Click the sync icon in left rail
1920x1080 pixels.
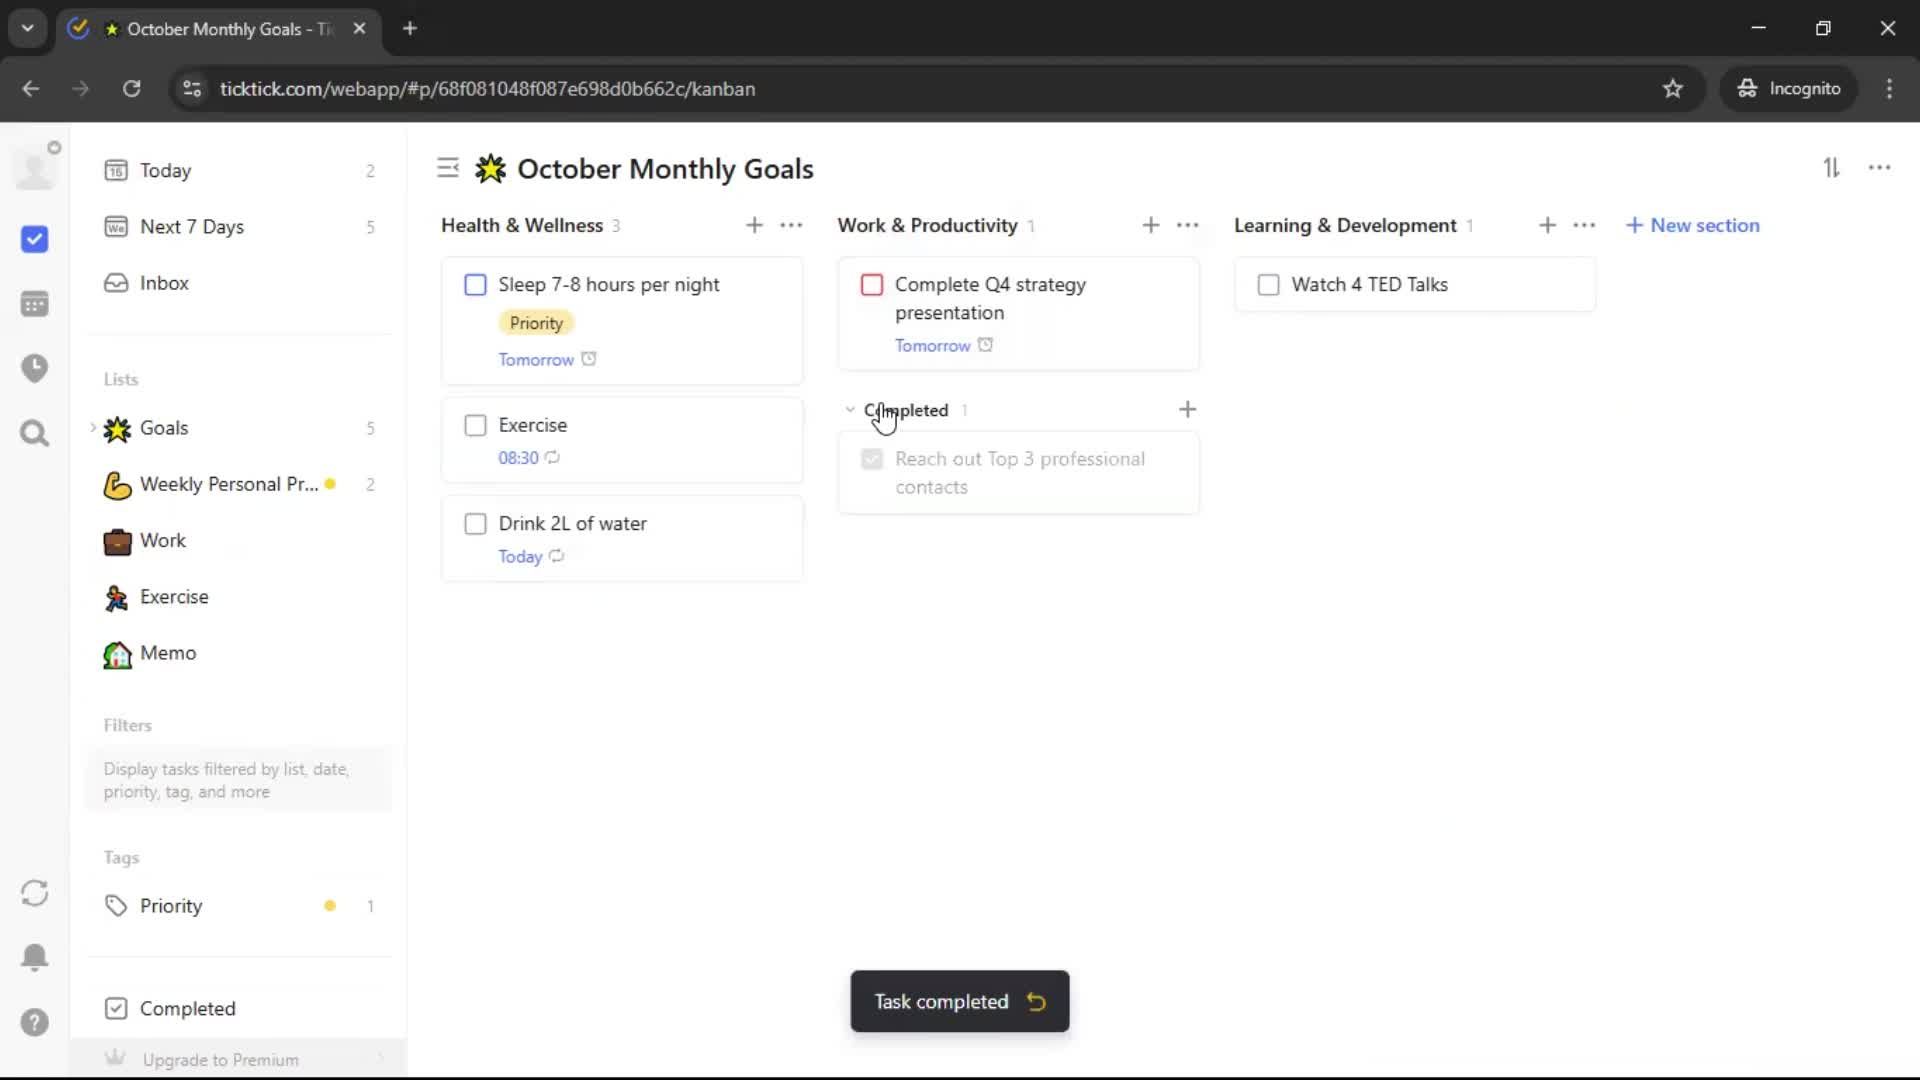[34, 893]
